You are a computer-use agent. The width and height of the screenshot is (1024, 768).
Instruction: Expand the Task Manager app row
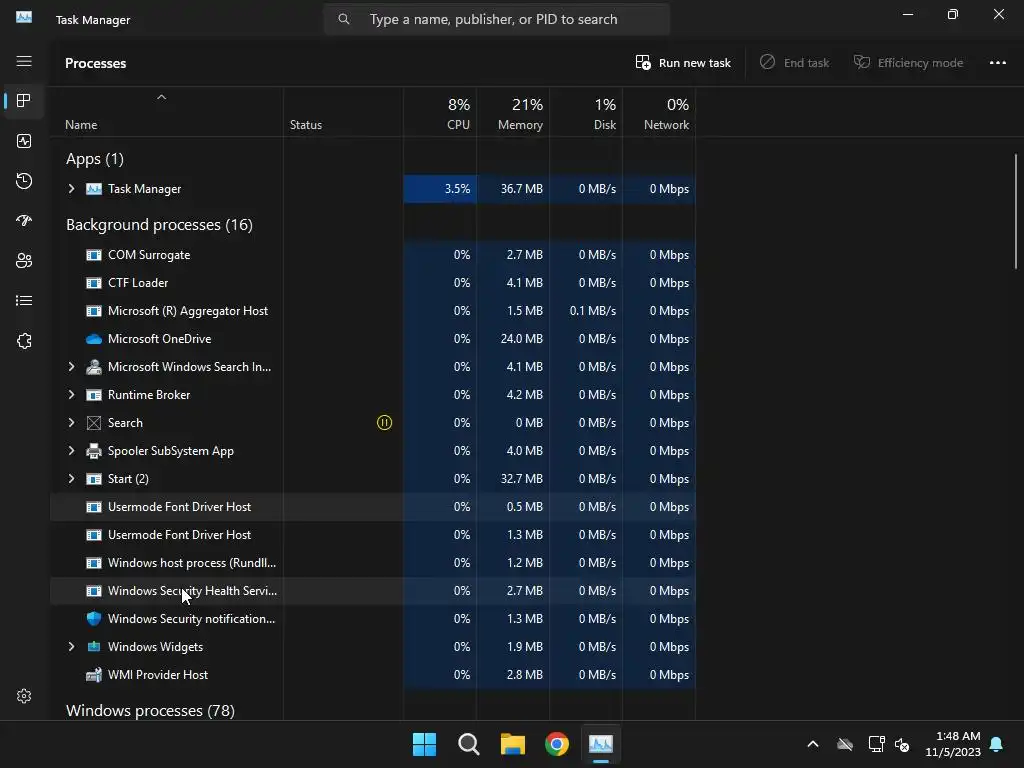click(x=71, y=189)
